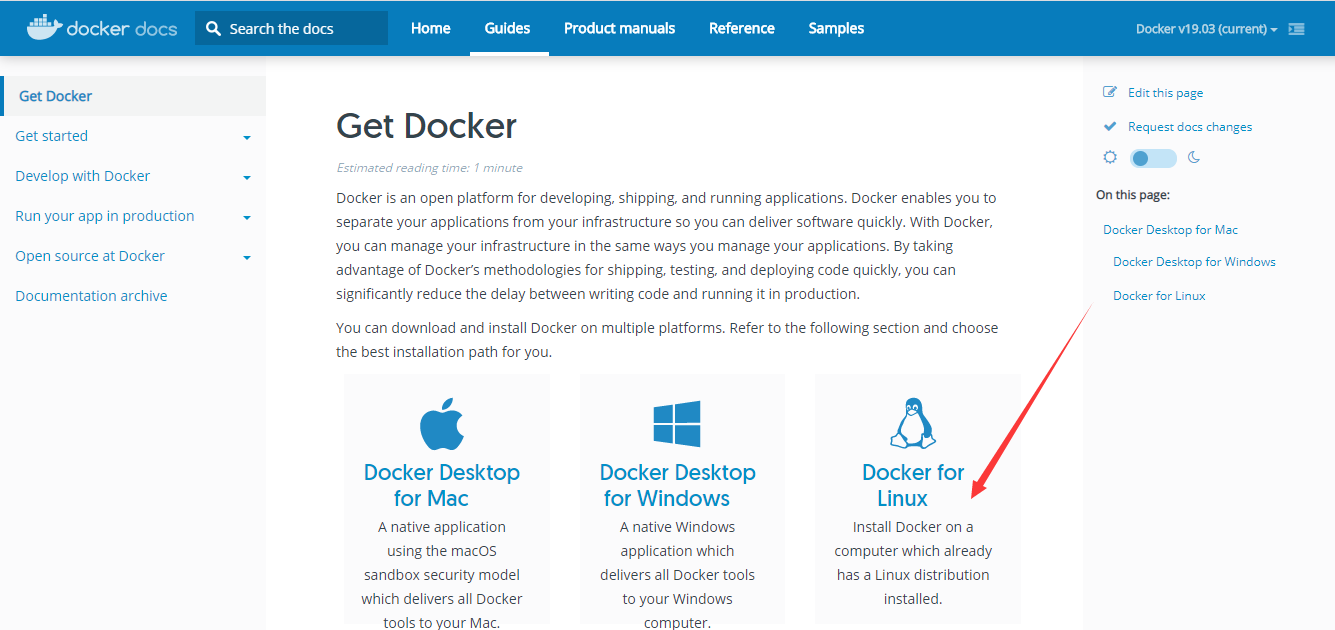Click the Edit this page pencil icon
Image resolution: width=1335 pixels, height=630 pixels.
tap(1110, 92)
